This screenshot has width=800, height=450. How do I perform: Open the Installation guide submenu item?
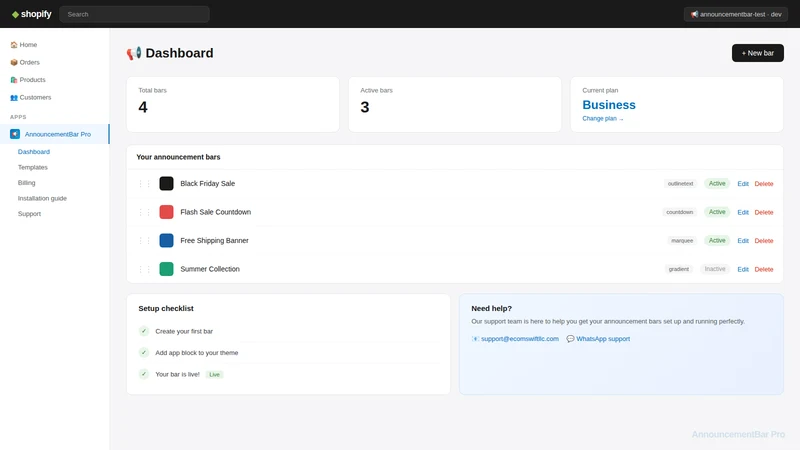pos(42,198)
